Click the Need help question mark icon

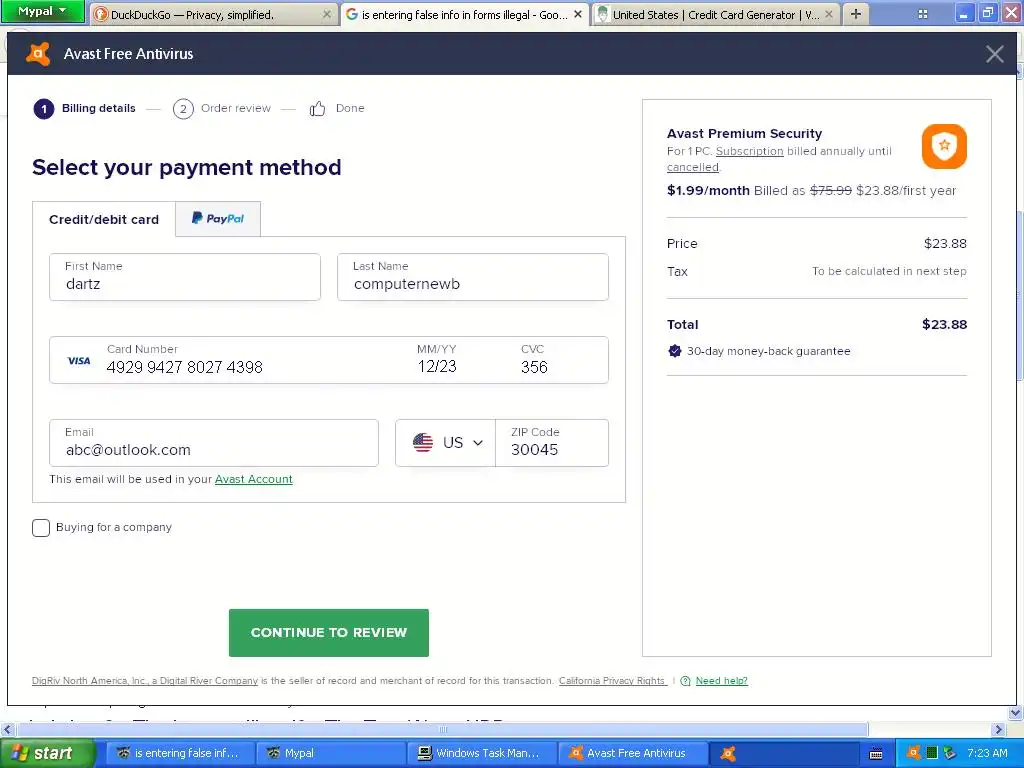coord(685,680)
